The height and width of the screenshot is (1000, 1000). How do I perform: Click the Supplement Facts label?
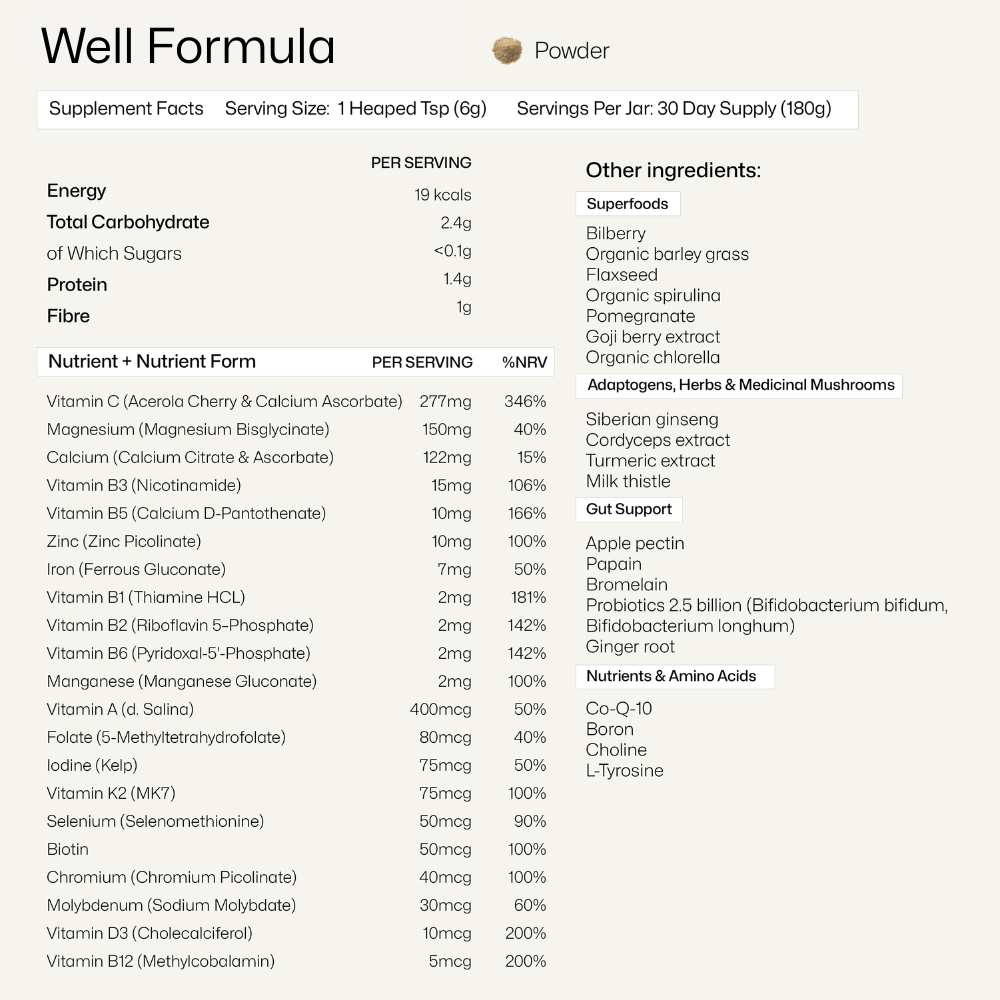click(x=126, y=109)
